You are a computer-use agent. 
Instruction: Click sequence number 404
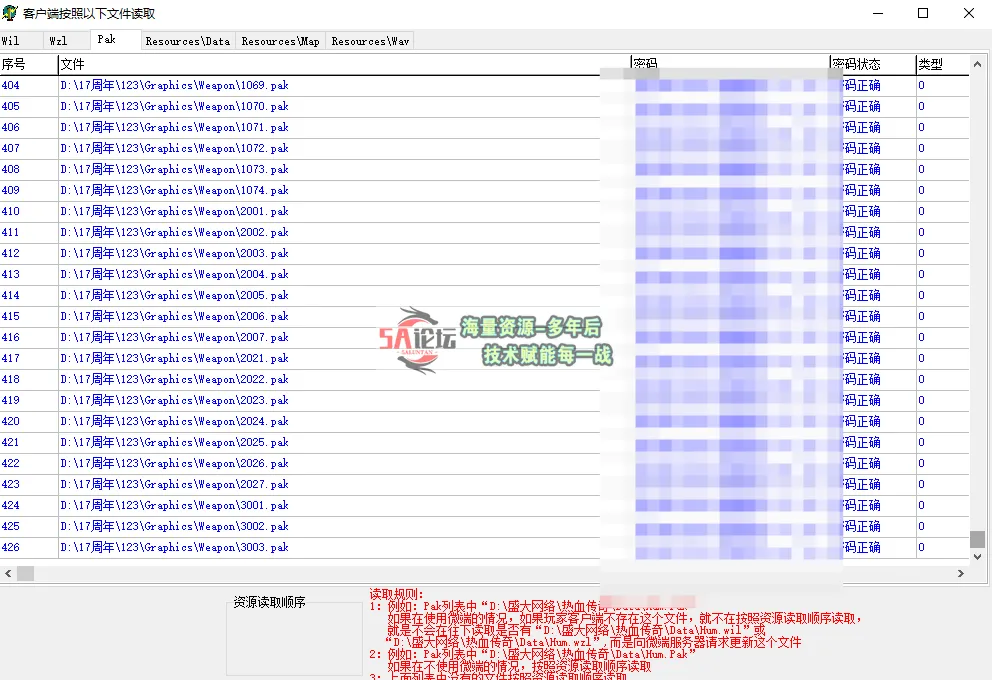click(x=11, y=85)
